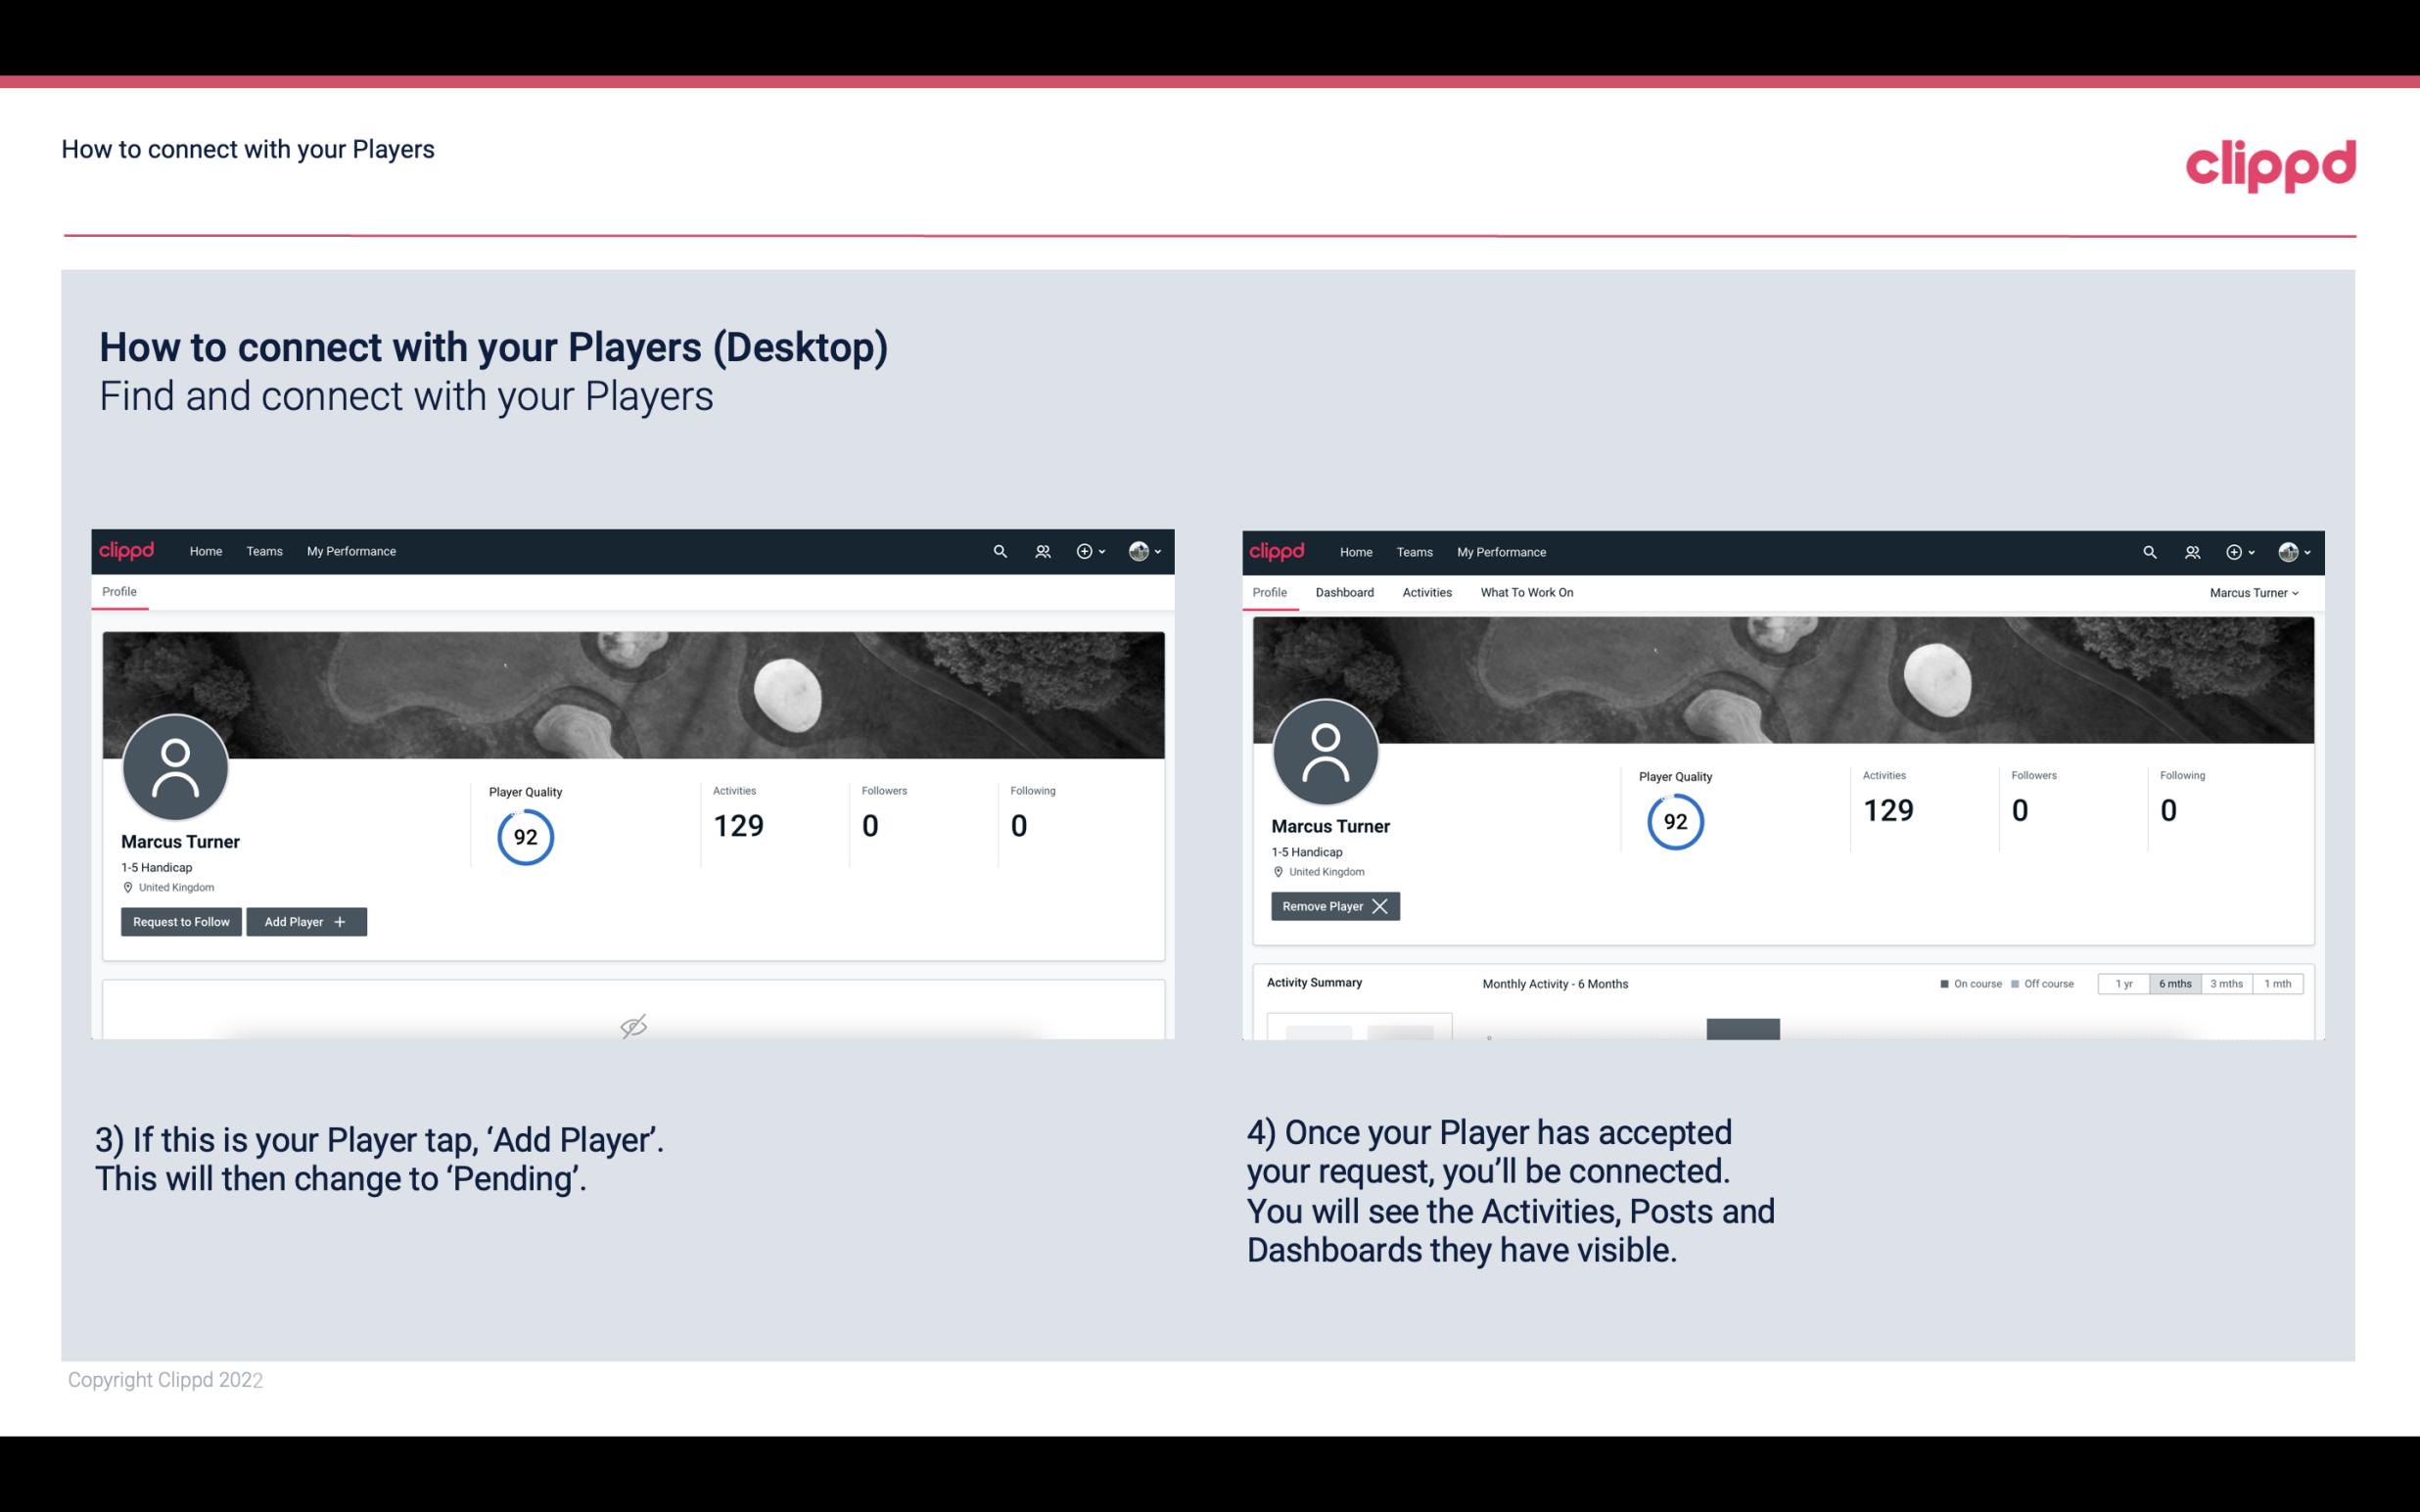Screen dimensions: 2420x1512
Task: Select the 'Activities' tab on right screen
Action: click(x=1425, y=592)
